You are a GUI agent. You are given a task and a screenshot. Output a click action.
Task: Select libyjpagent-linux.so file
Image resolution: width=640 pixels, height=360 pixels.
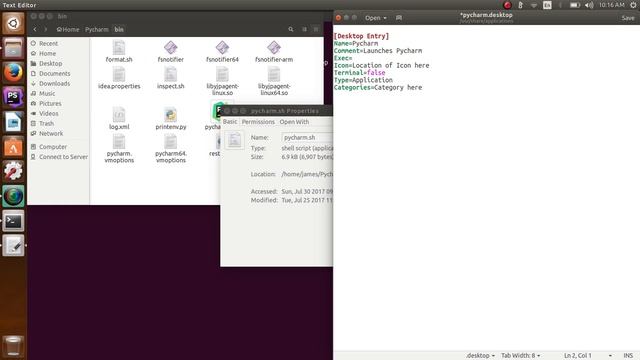[x=222, y=82]
